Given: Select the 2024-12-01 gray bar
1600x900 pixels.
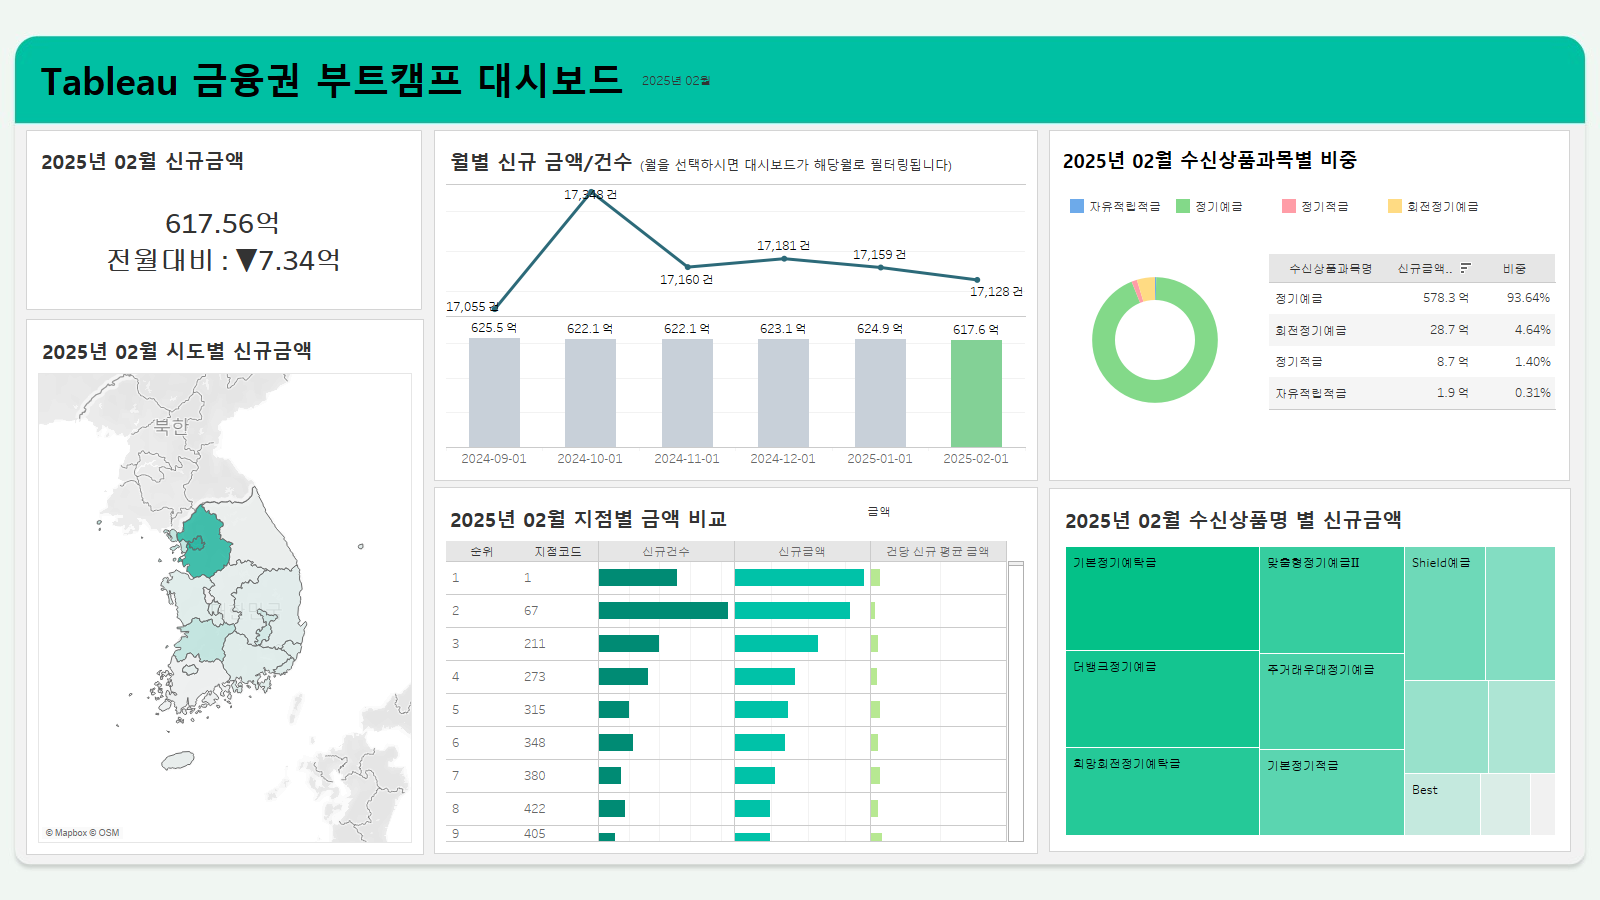Looking at the screenshot, I should [x=783, y=393].
